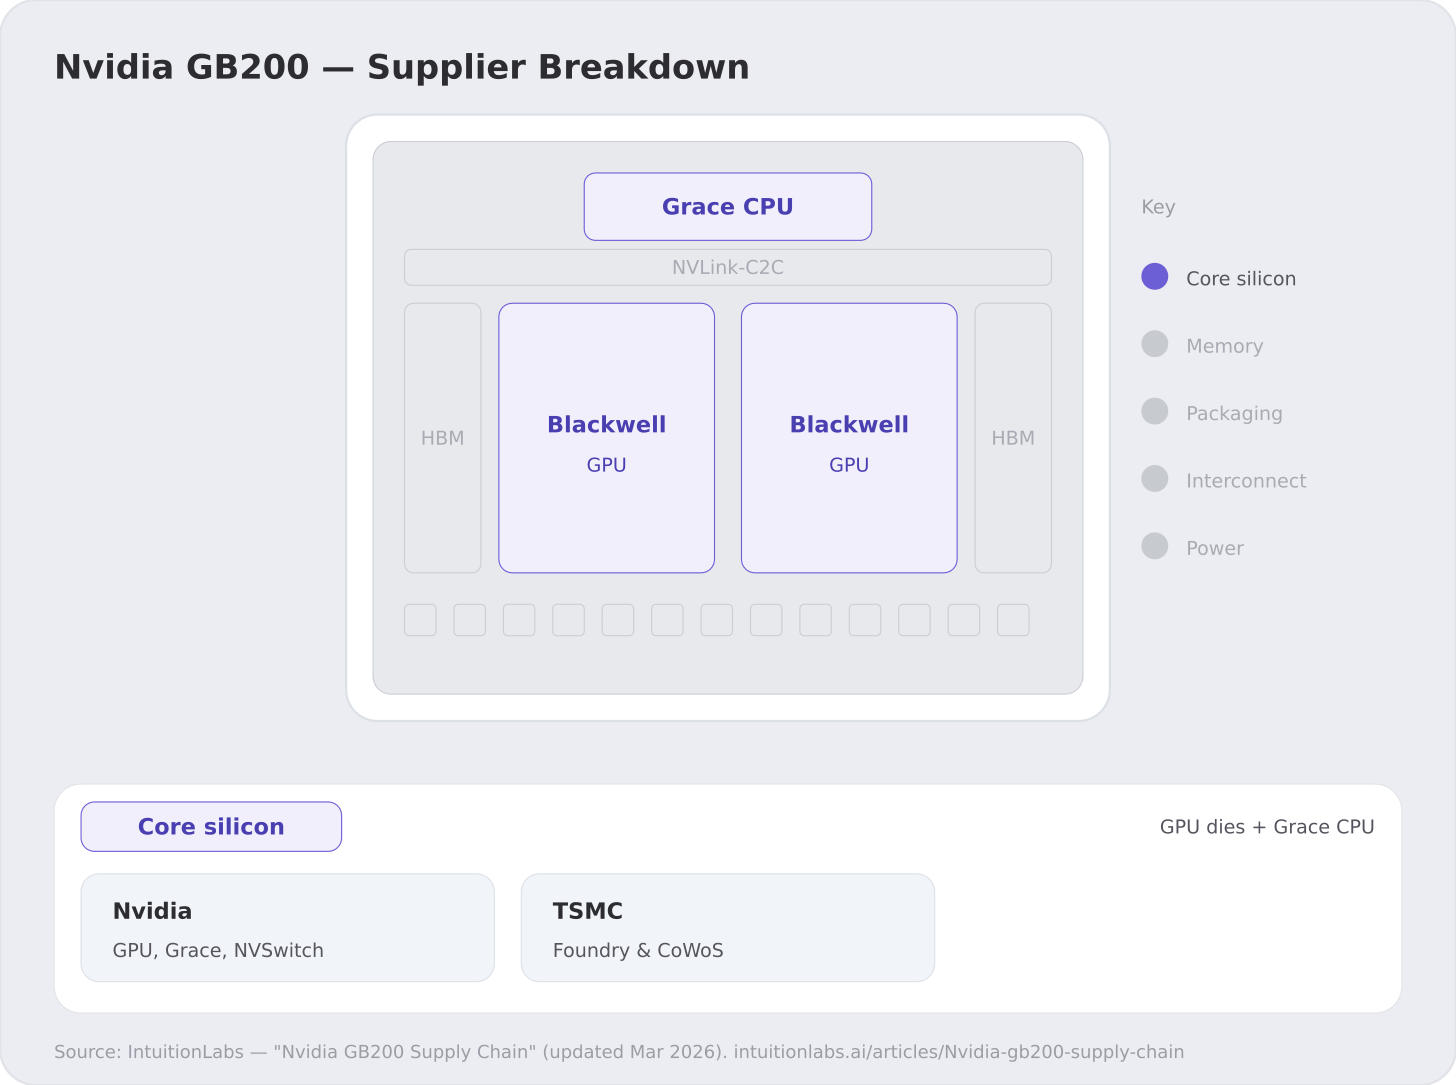Select the Memory legend dot
Viewport: 1456px width, 1085px height.
pyautogui.click(x=1155, y=344)
